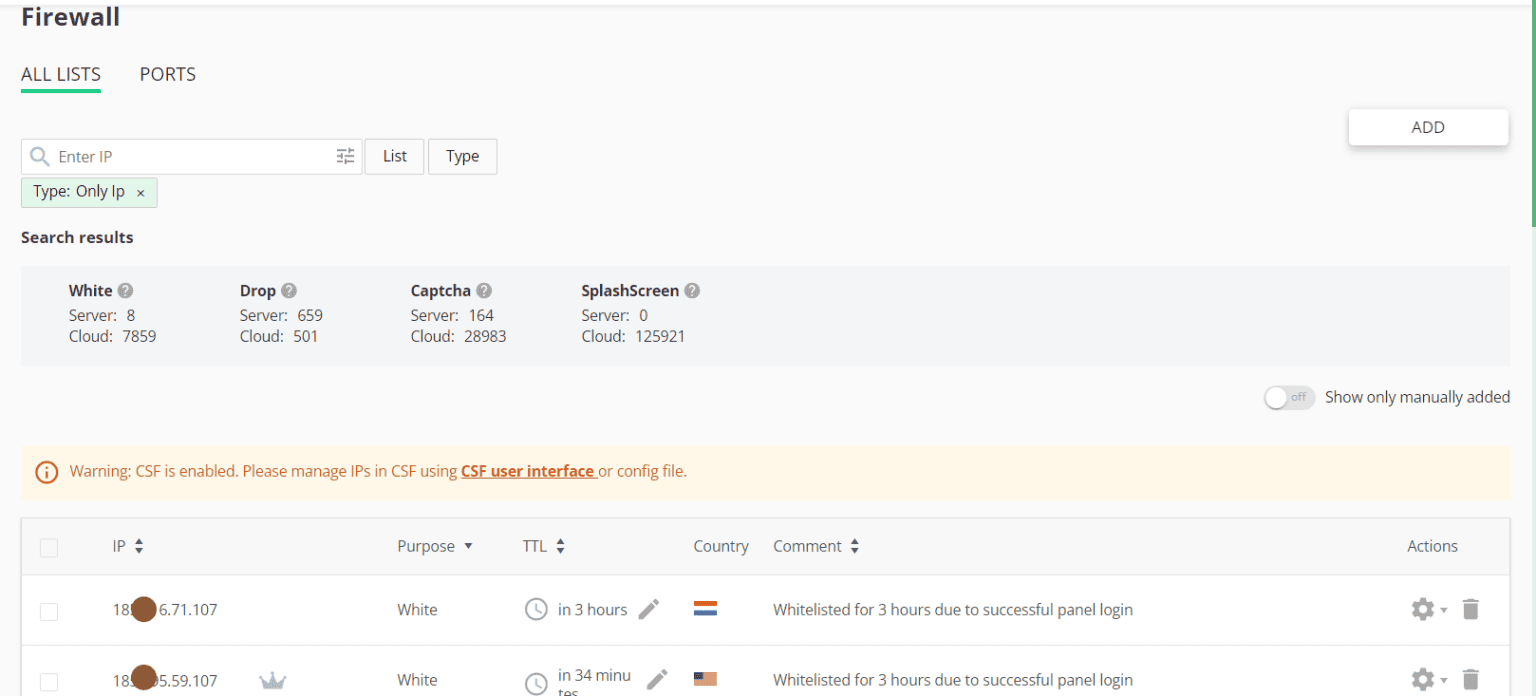The width and height of the screenshot is (1536, 696).
Task: Open the Type filter dropdown
Action: [x=462, y=156]
